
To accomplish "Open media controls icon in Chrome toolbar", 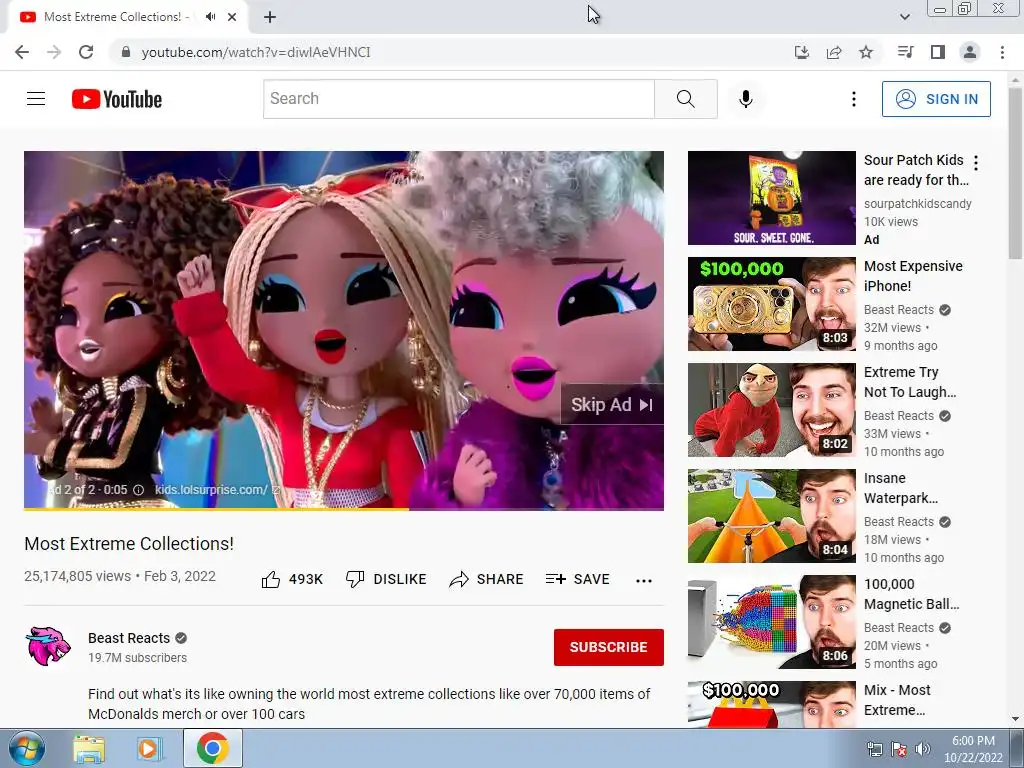I will coord(905,52).
